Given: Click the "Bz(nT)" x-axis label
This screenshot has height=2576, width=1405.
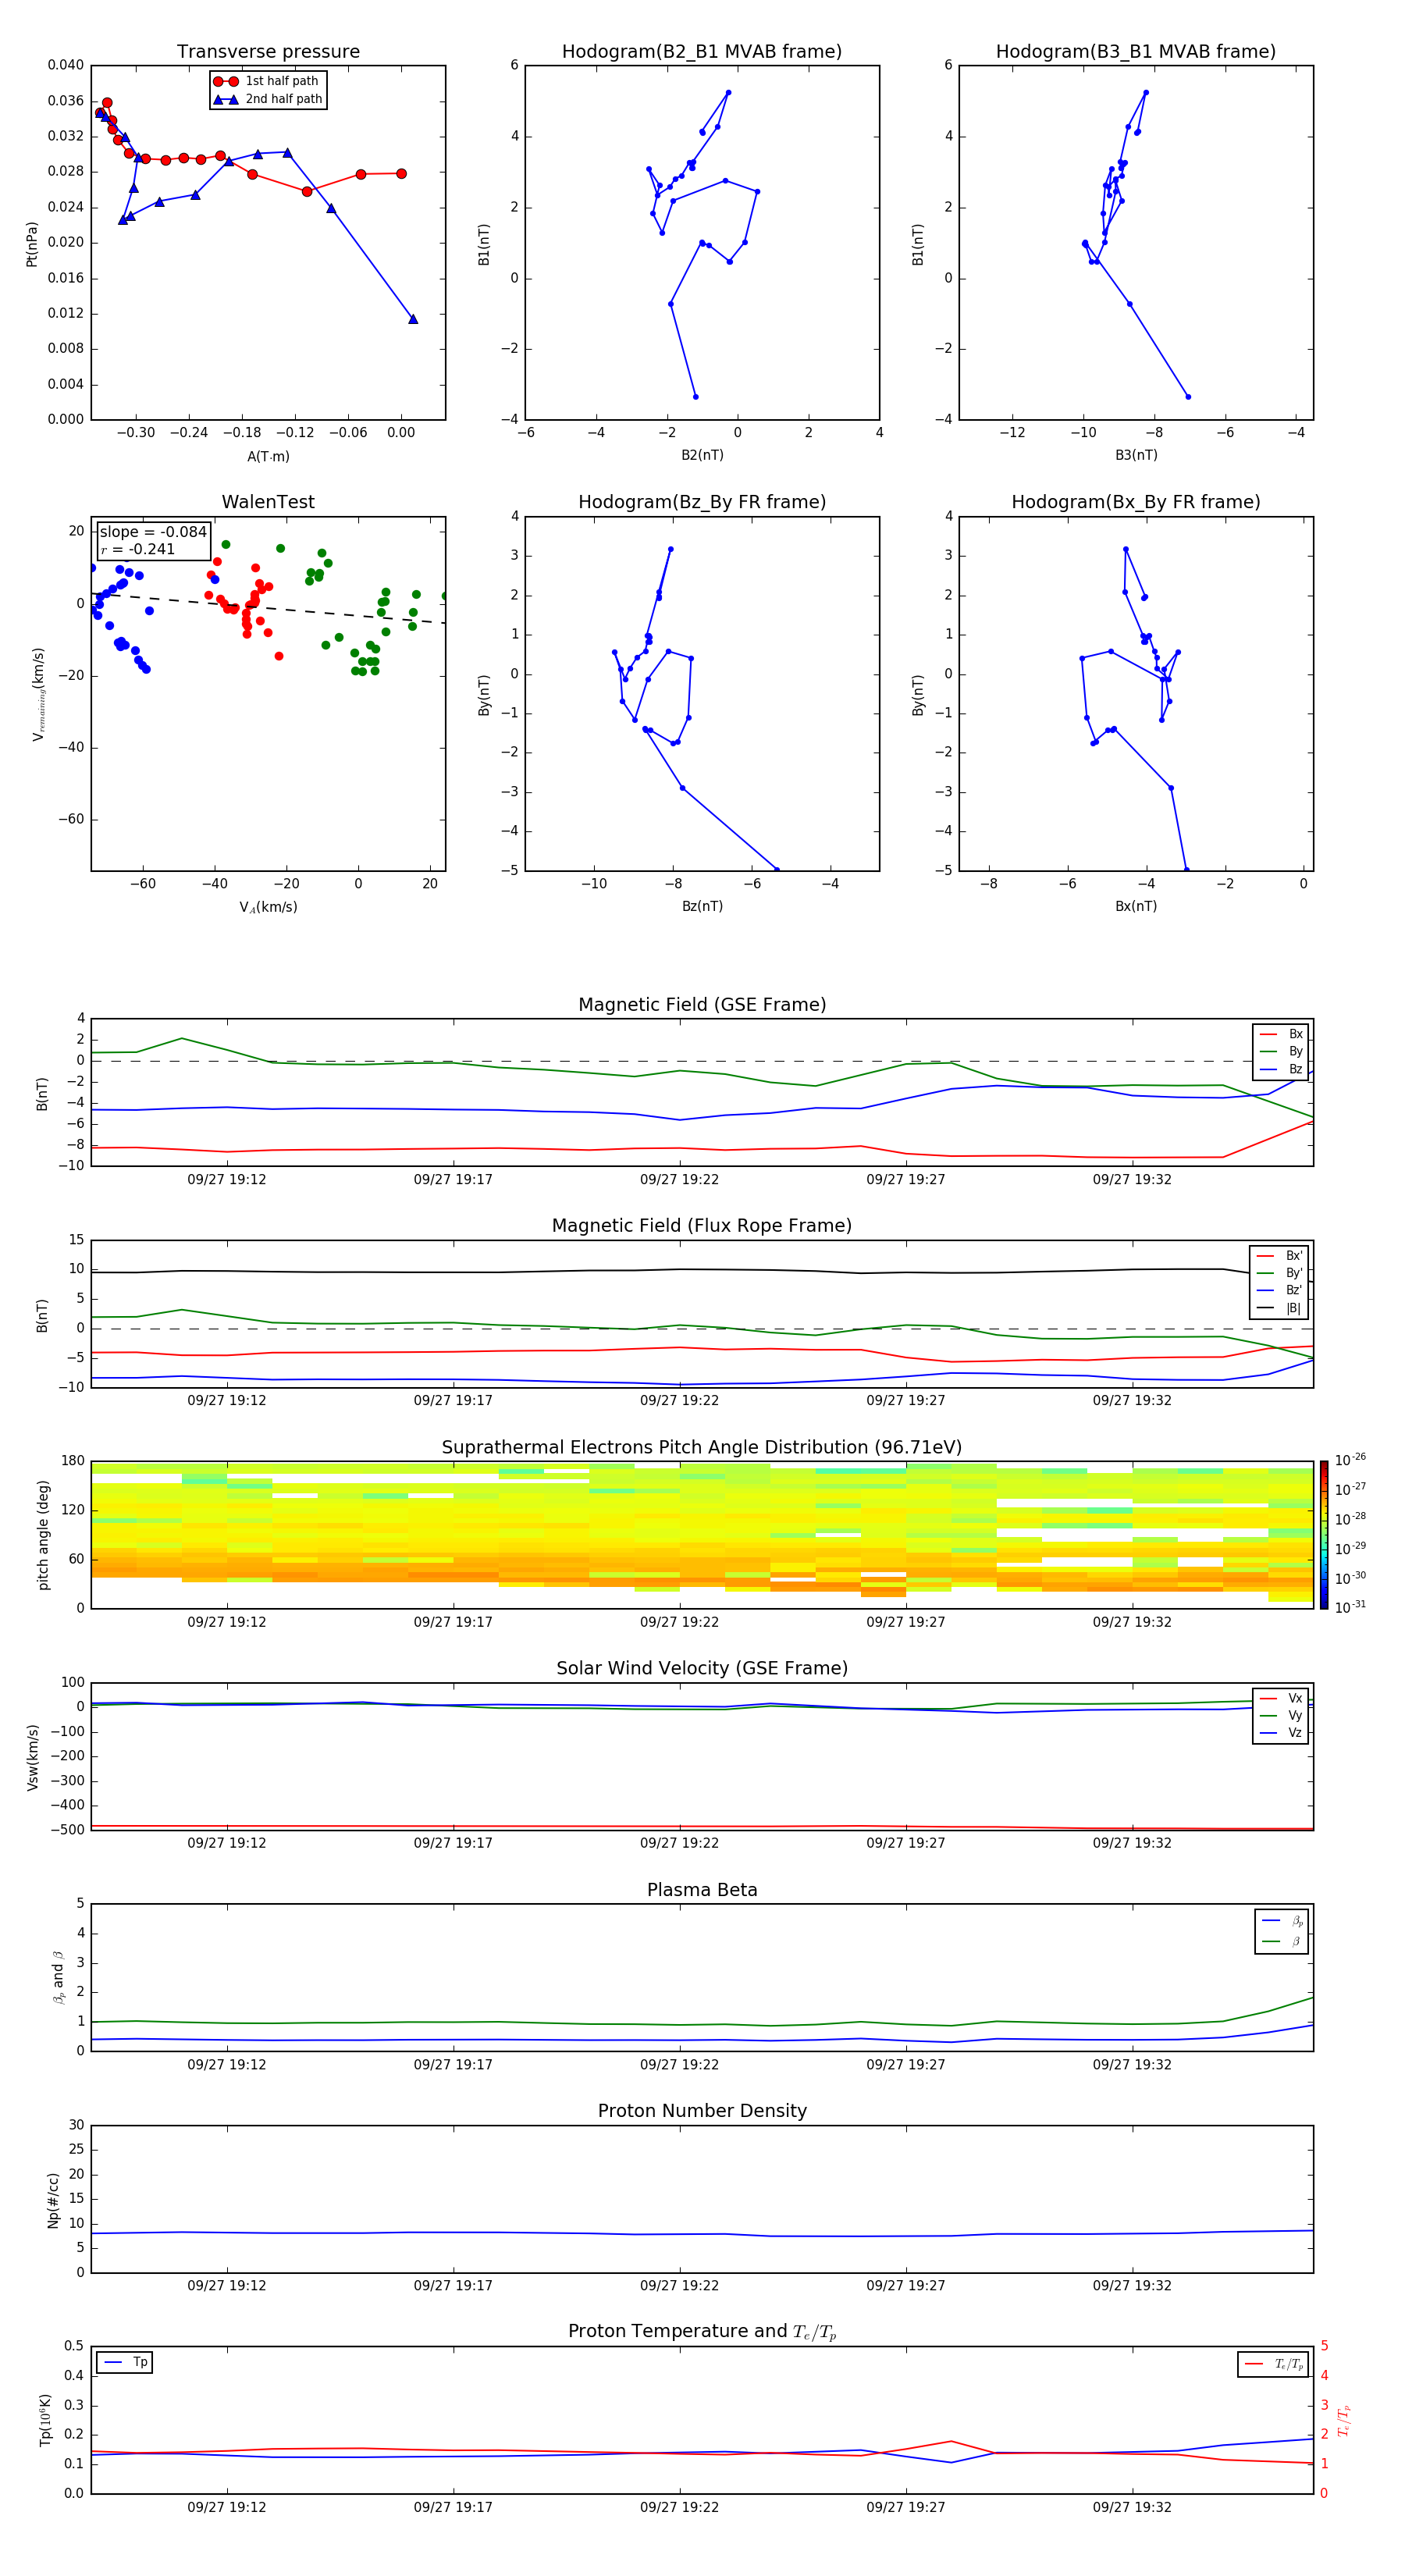Looking at the screenshot, I should pyautogui.click(x=702, y=906).
